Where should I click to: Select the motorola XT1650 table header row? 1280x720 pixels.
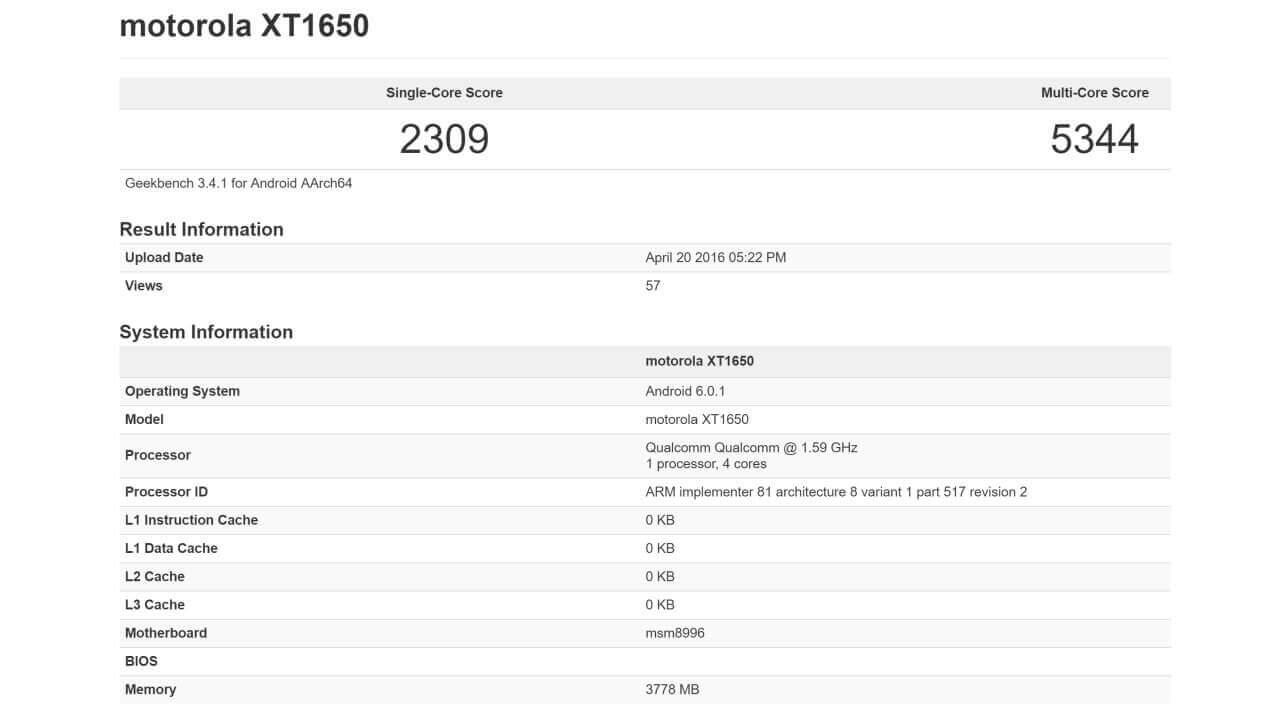tap(700, 360)
